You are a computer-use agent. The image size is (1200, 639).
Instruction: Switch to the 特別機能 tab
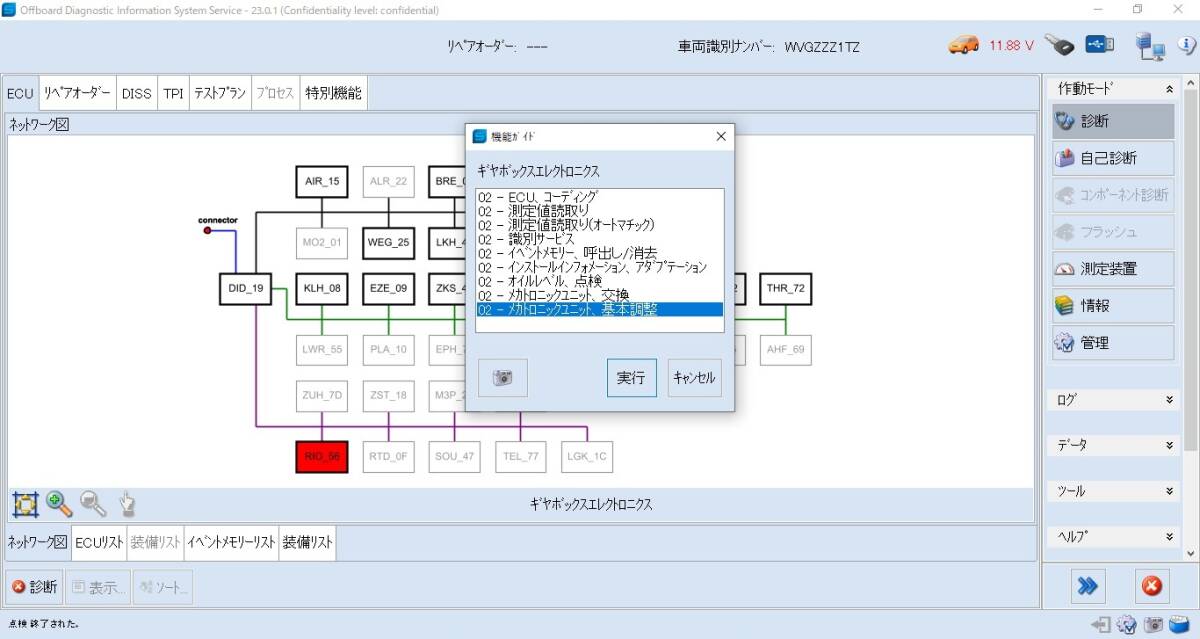334,93
